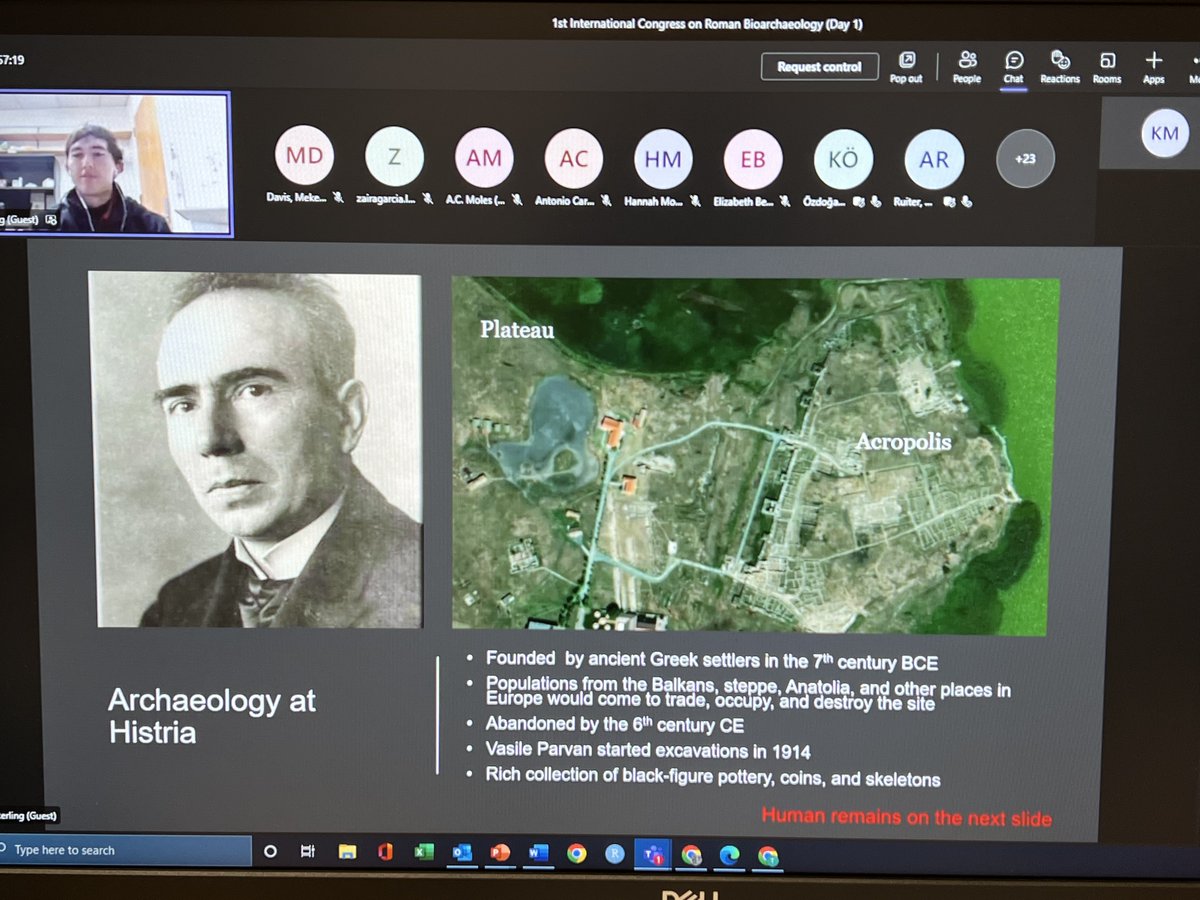The width and height of the screenshot is (1200, 900).
Task: Open Outlook from the taskbar
Action: [x=462, y=852]
